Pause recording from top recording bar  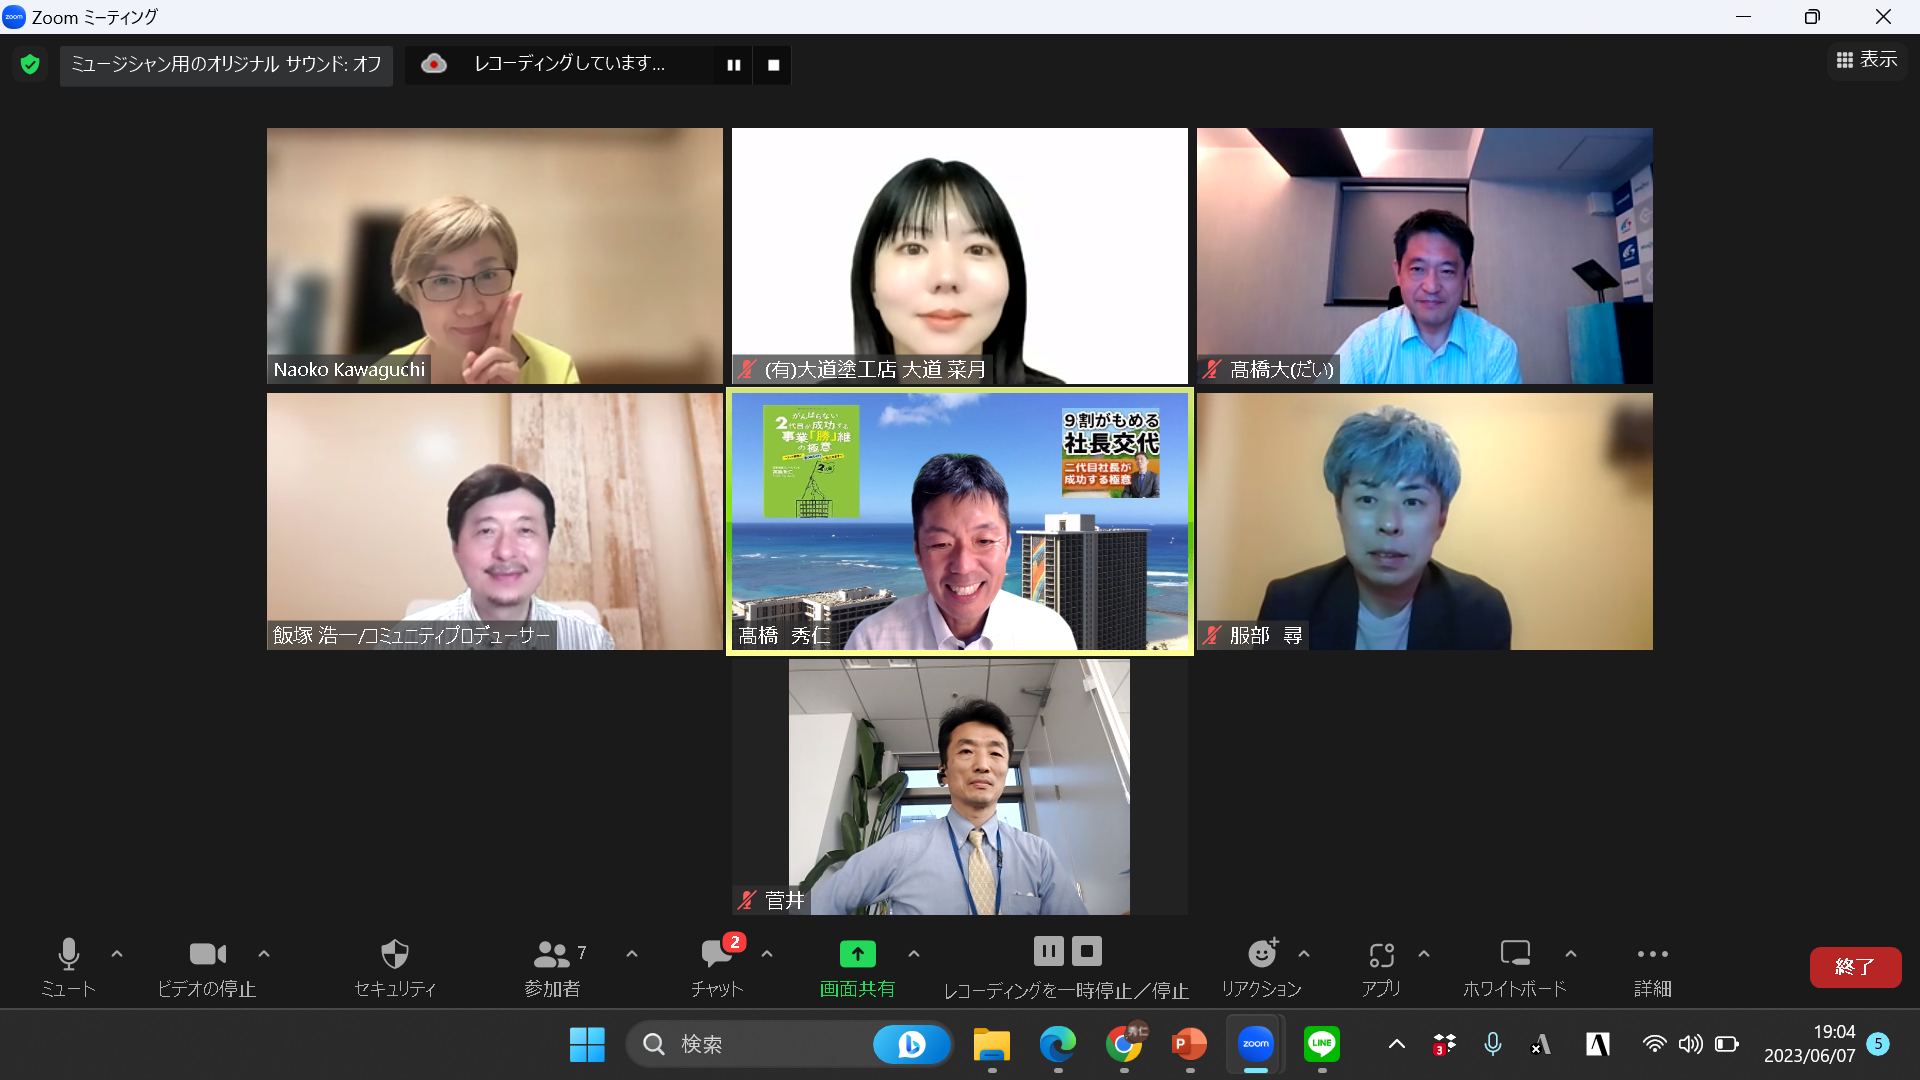(734, 65)
